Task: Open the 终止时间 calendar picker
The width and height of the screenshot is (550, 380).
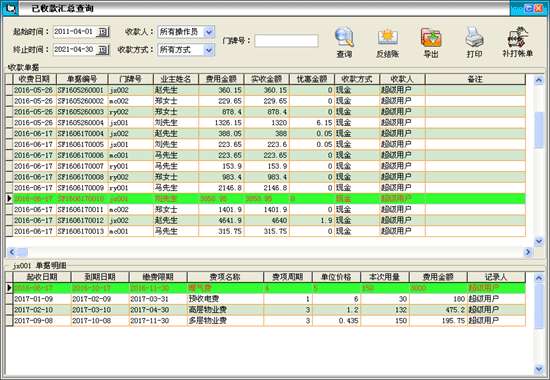Action: point(103,50)
